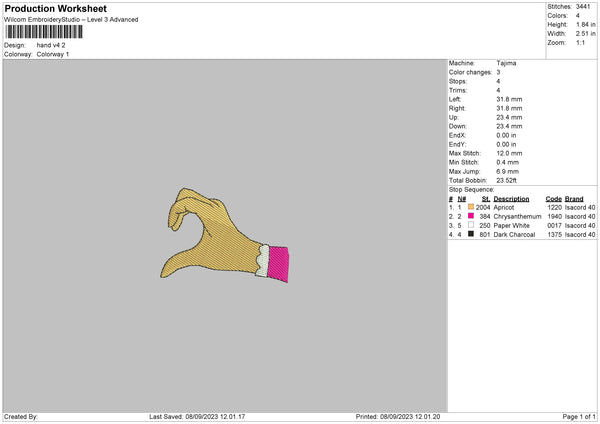The width and height of the screenshot is (600, 424).
Task: Click thread code '1220'
Action: 554,207
